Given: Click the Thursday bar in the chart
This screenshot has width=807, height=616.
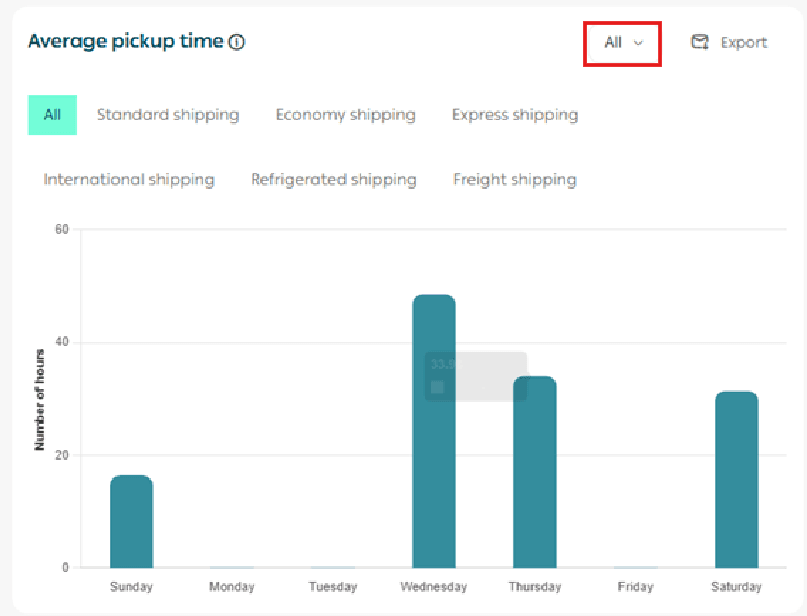Looking at the screenshot, I should (535, 472).
